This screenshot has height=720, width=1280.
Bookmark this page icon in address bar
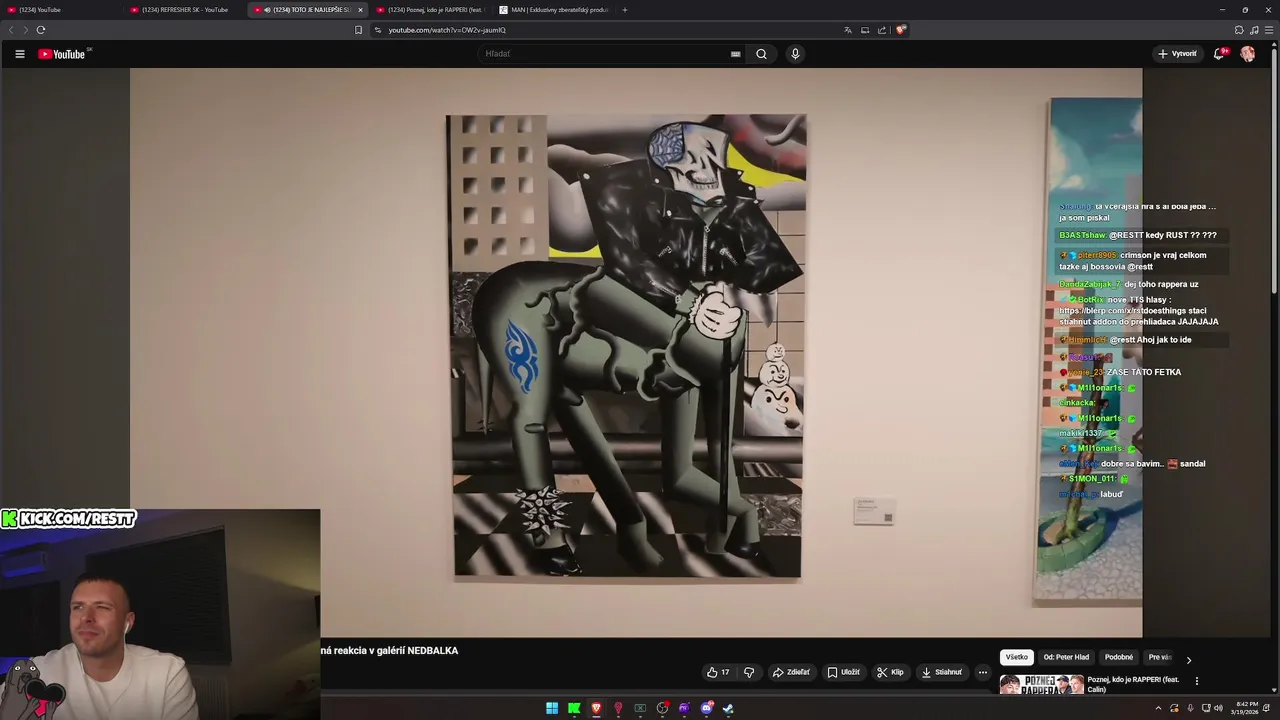click(x=359, y=30)
